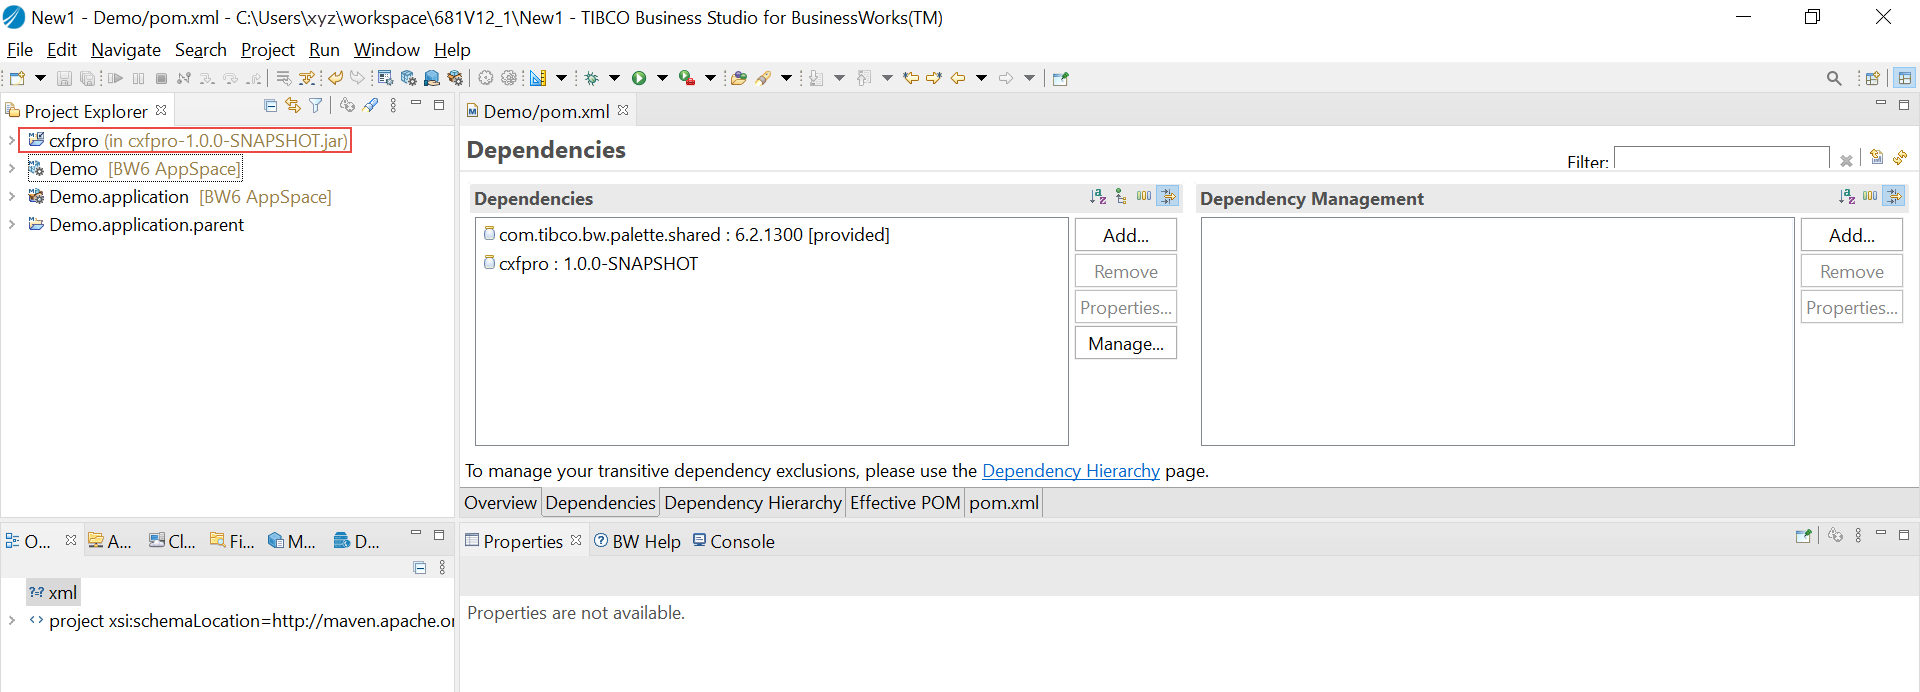Close the Demo/pom.xml editor tab
The height and width of the screenshot is (692, 1920).
click(x=623, y=110)
